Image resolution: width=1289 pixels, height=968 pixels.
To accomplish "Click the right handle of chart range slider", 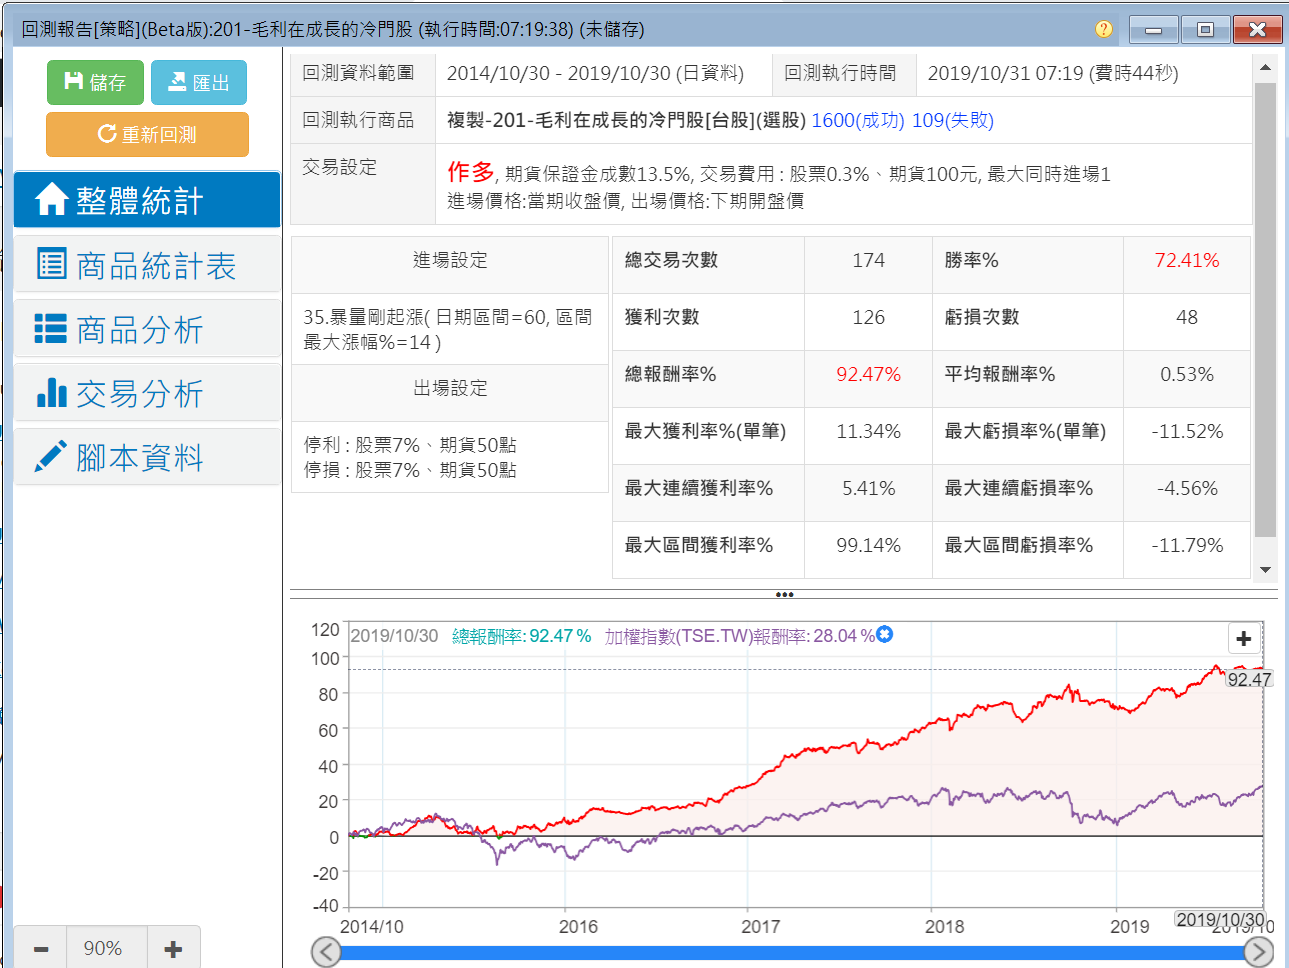I will (x=1258, y=952).
